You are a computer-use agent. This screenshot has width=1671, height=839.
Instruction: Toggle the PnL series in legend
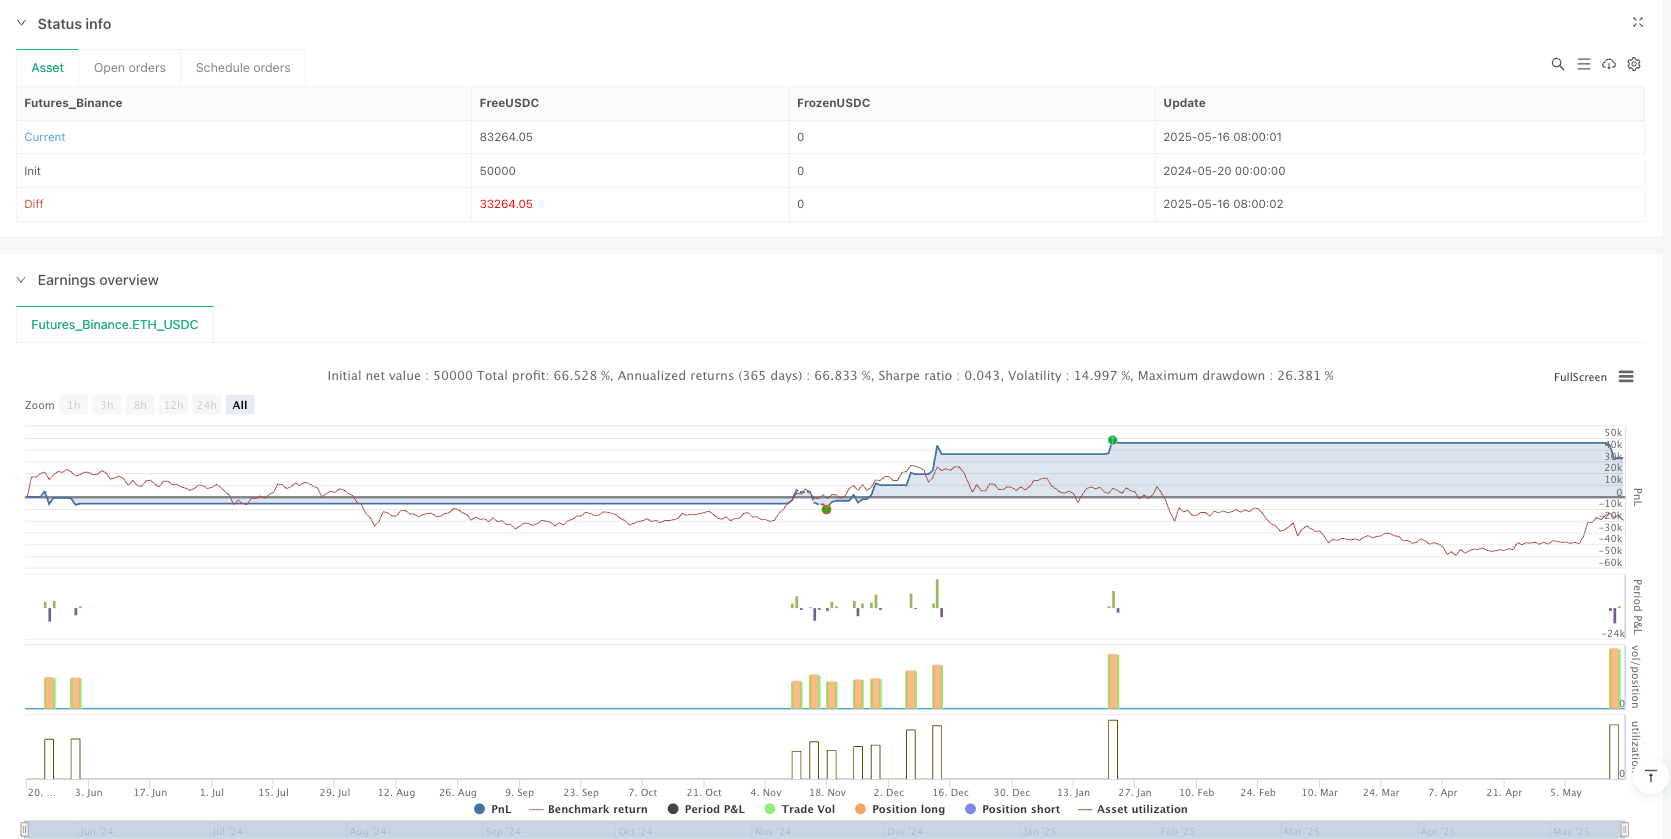[493, 809]
